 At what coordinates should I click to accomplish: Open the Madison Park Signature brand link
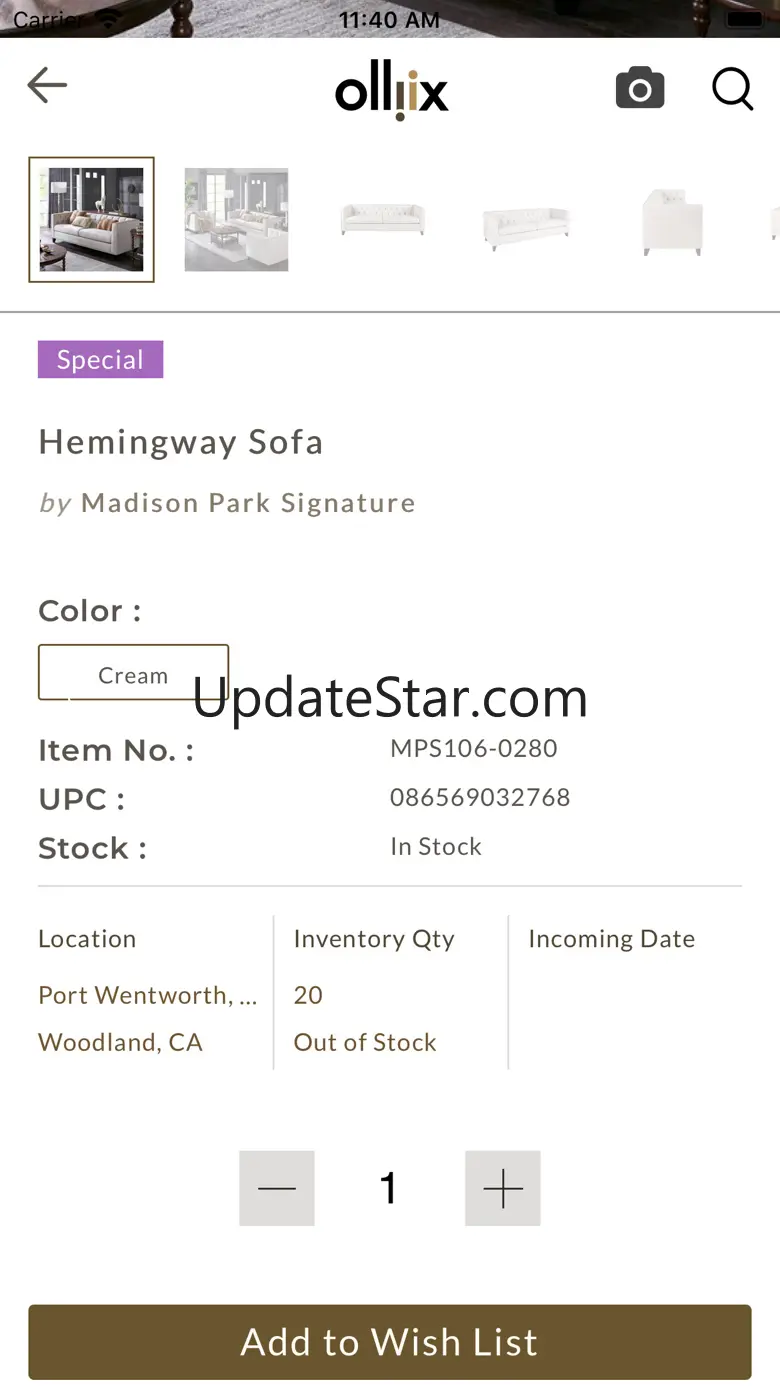pyautogui.click(x=247, y=502)
